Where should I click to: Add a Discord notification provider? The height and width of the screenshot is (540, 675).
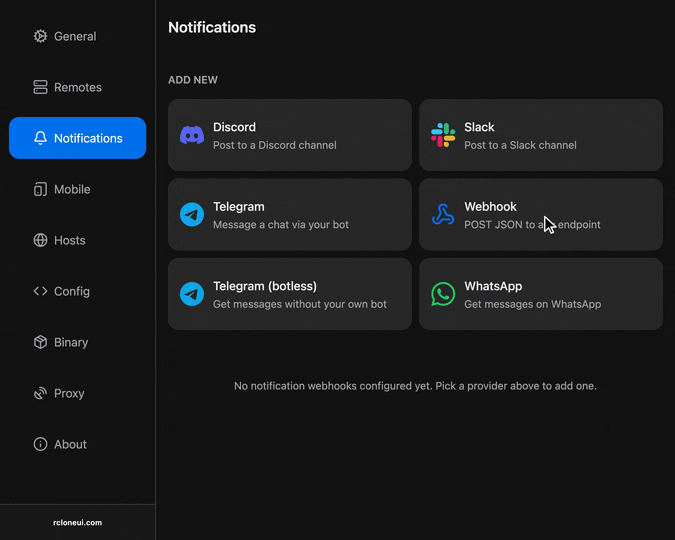pyautogui.click(x=290, y=135)
